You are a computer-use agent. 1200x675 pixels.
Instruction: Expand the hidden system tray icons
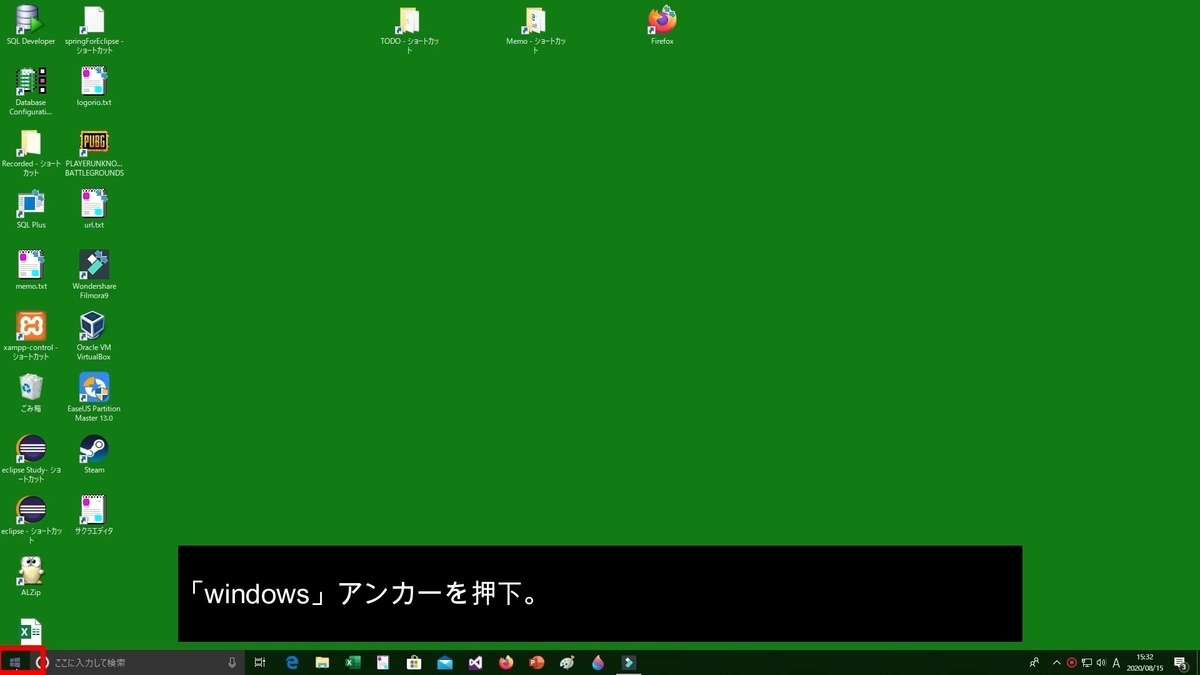(x=1057, y=662)
